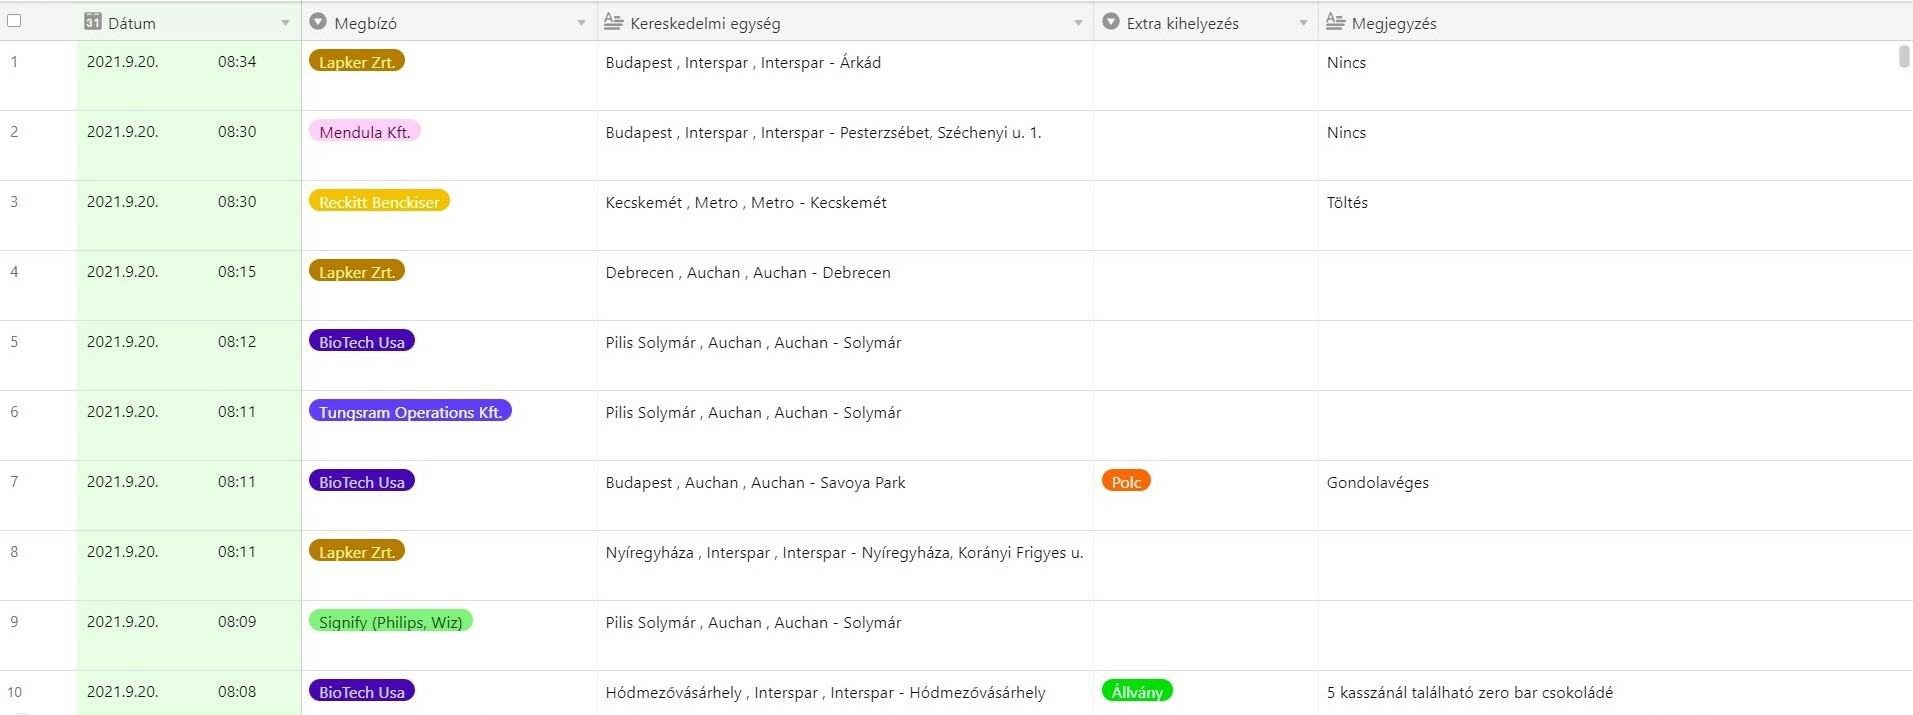Image resolution: width=1913 pixels, height=715 pixels.
Task: Select the BioTech Usa tag in row 7
Action: pyautogui.click(x=362, y=481)
